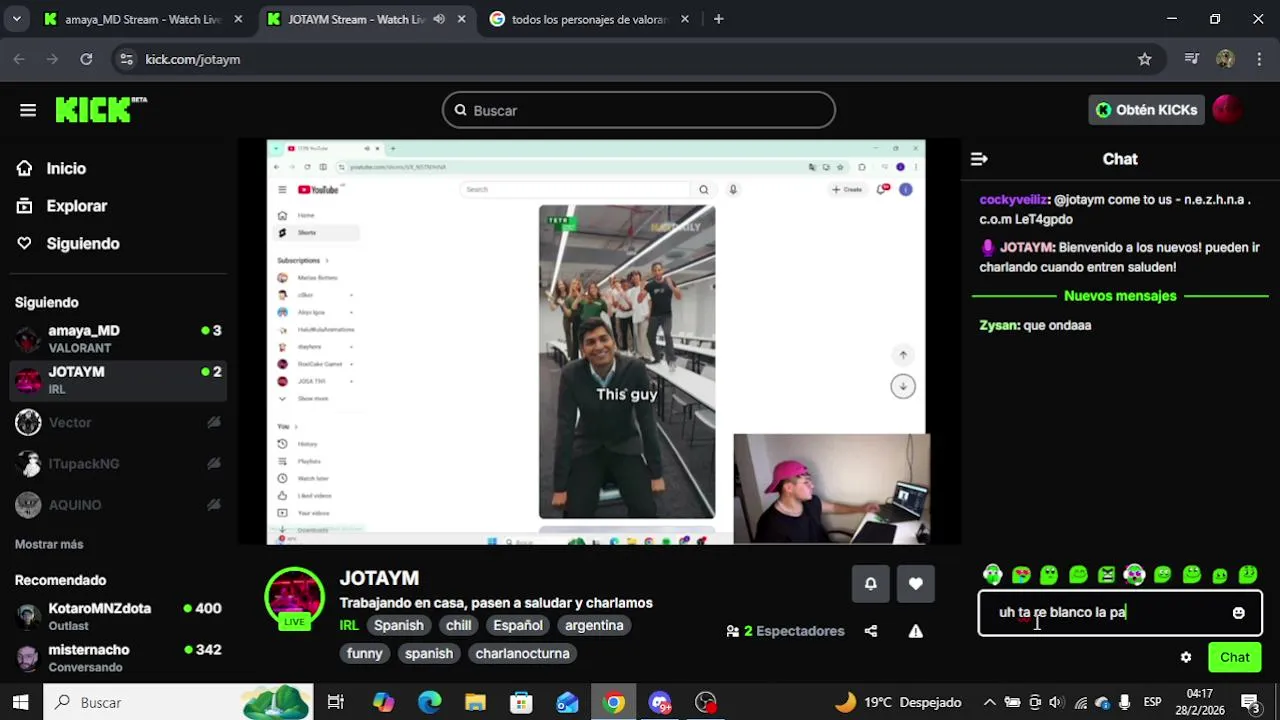The width and height of the screenshot is (1280, 720).
Task: Show hidden system tray icons
Action: tap(989, 702)
